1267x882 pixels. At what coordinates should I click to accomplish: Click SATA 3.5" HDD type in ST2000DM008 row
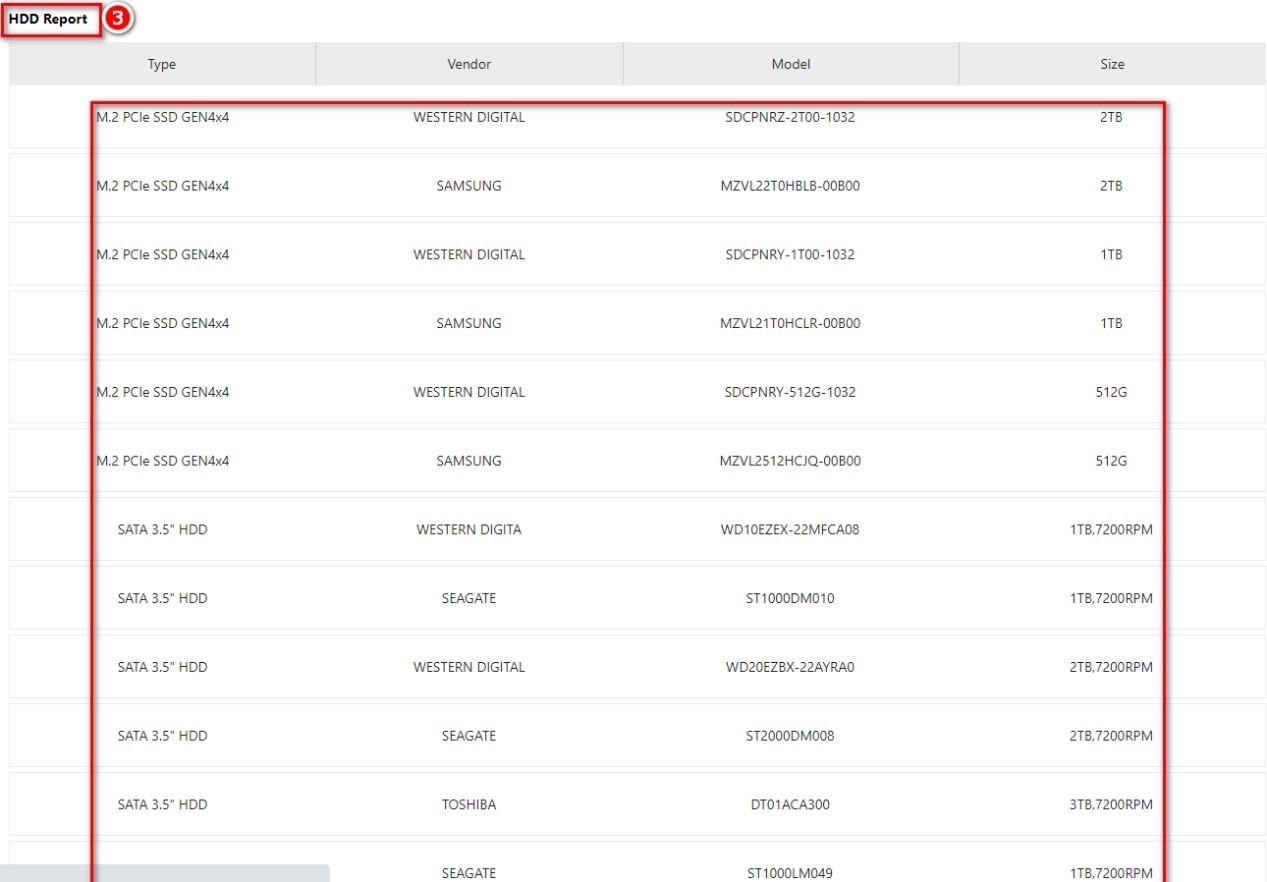pos(163,736)
